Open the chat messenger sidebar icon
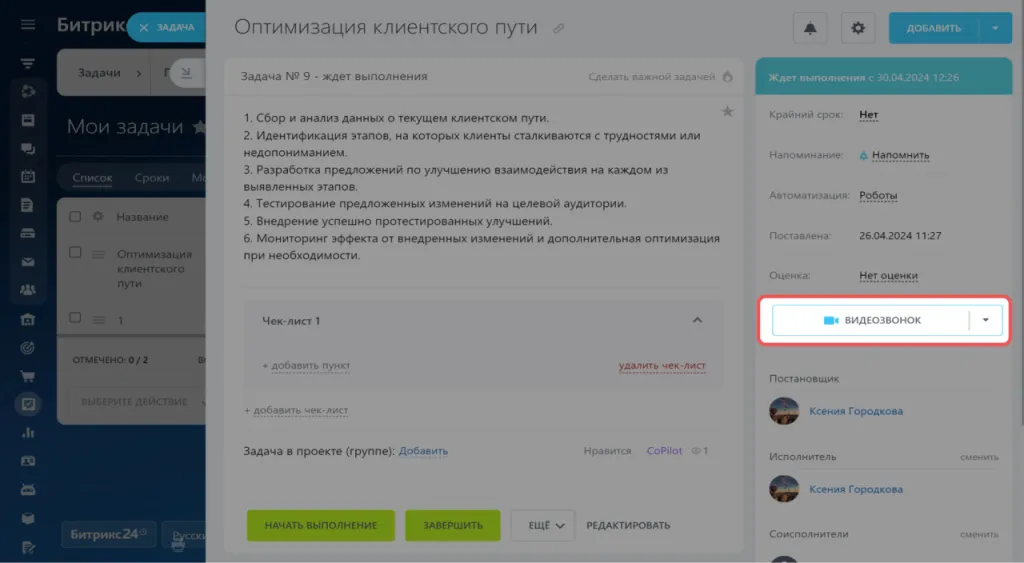 [27, 148]
